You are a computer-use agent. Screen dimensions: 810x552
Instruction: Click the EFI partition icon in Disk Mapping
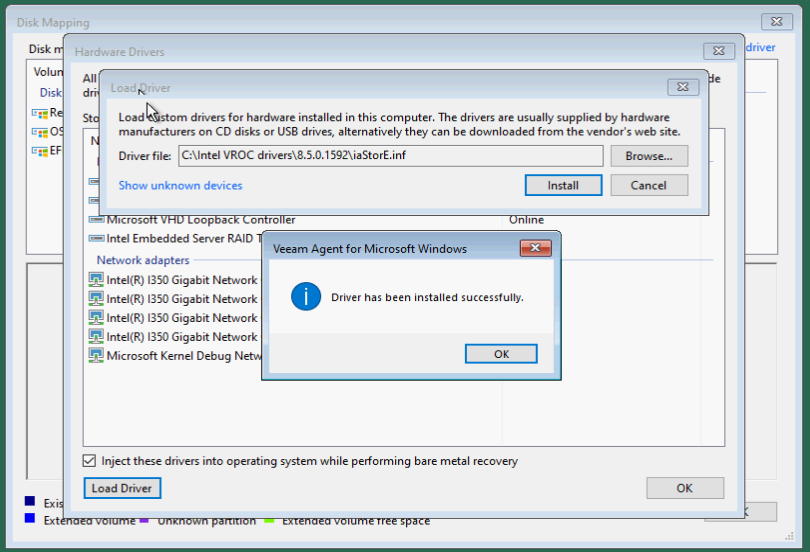point(40,151)
